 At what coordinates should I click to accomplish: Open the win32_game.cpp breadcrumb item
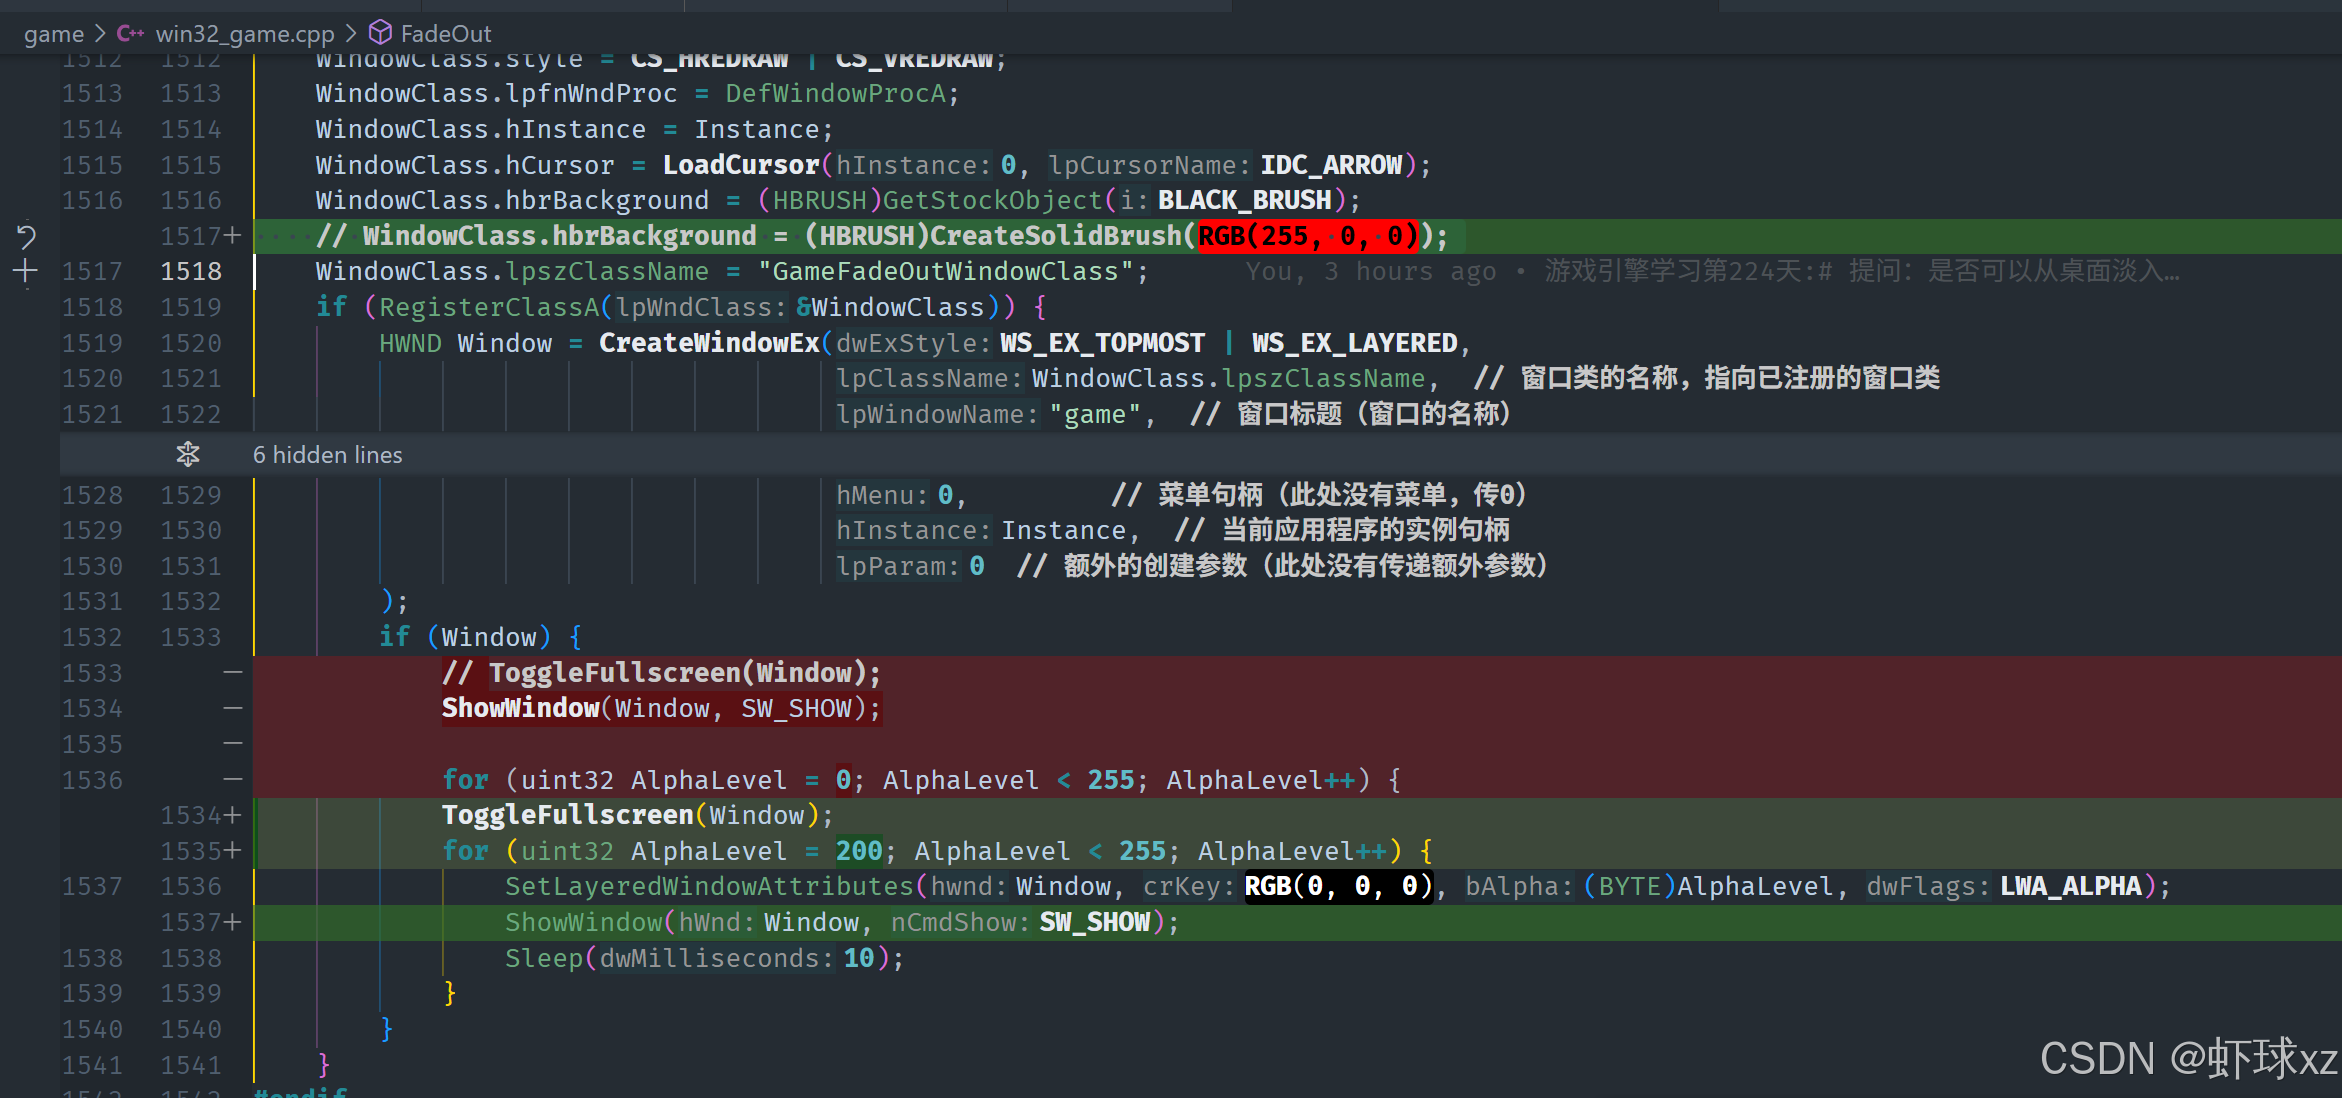pos(245,33)
